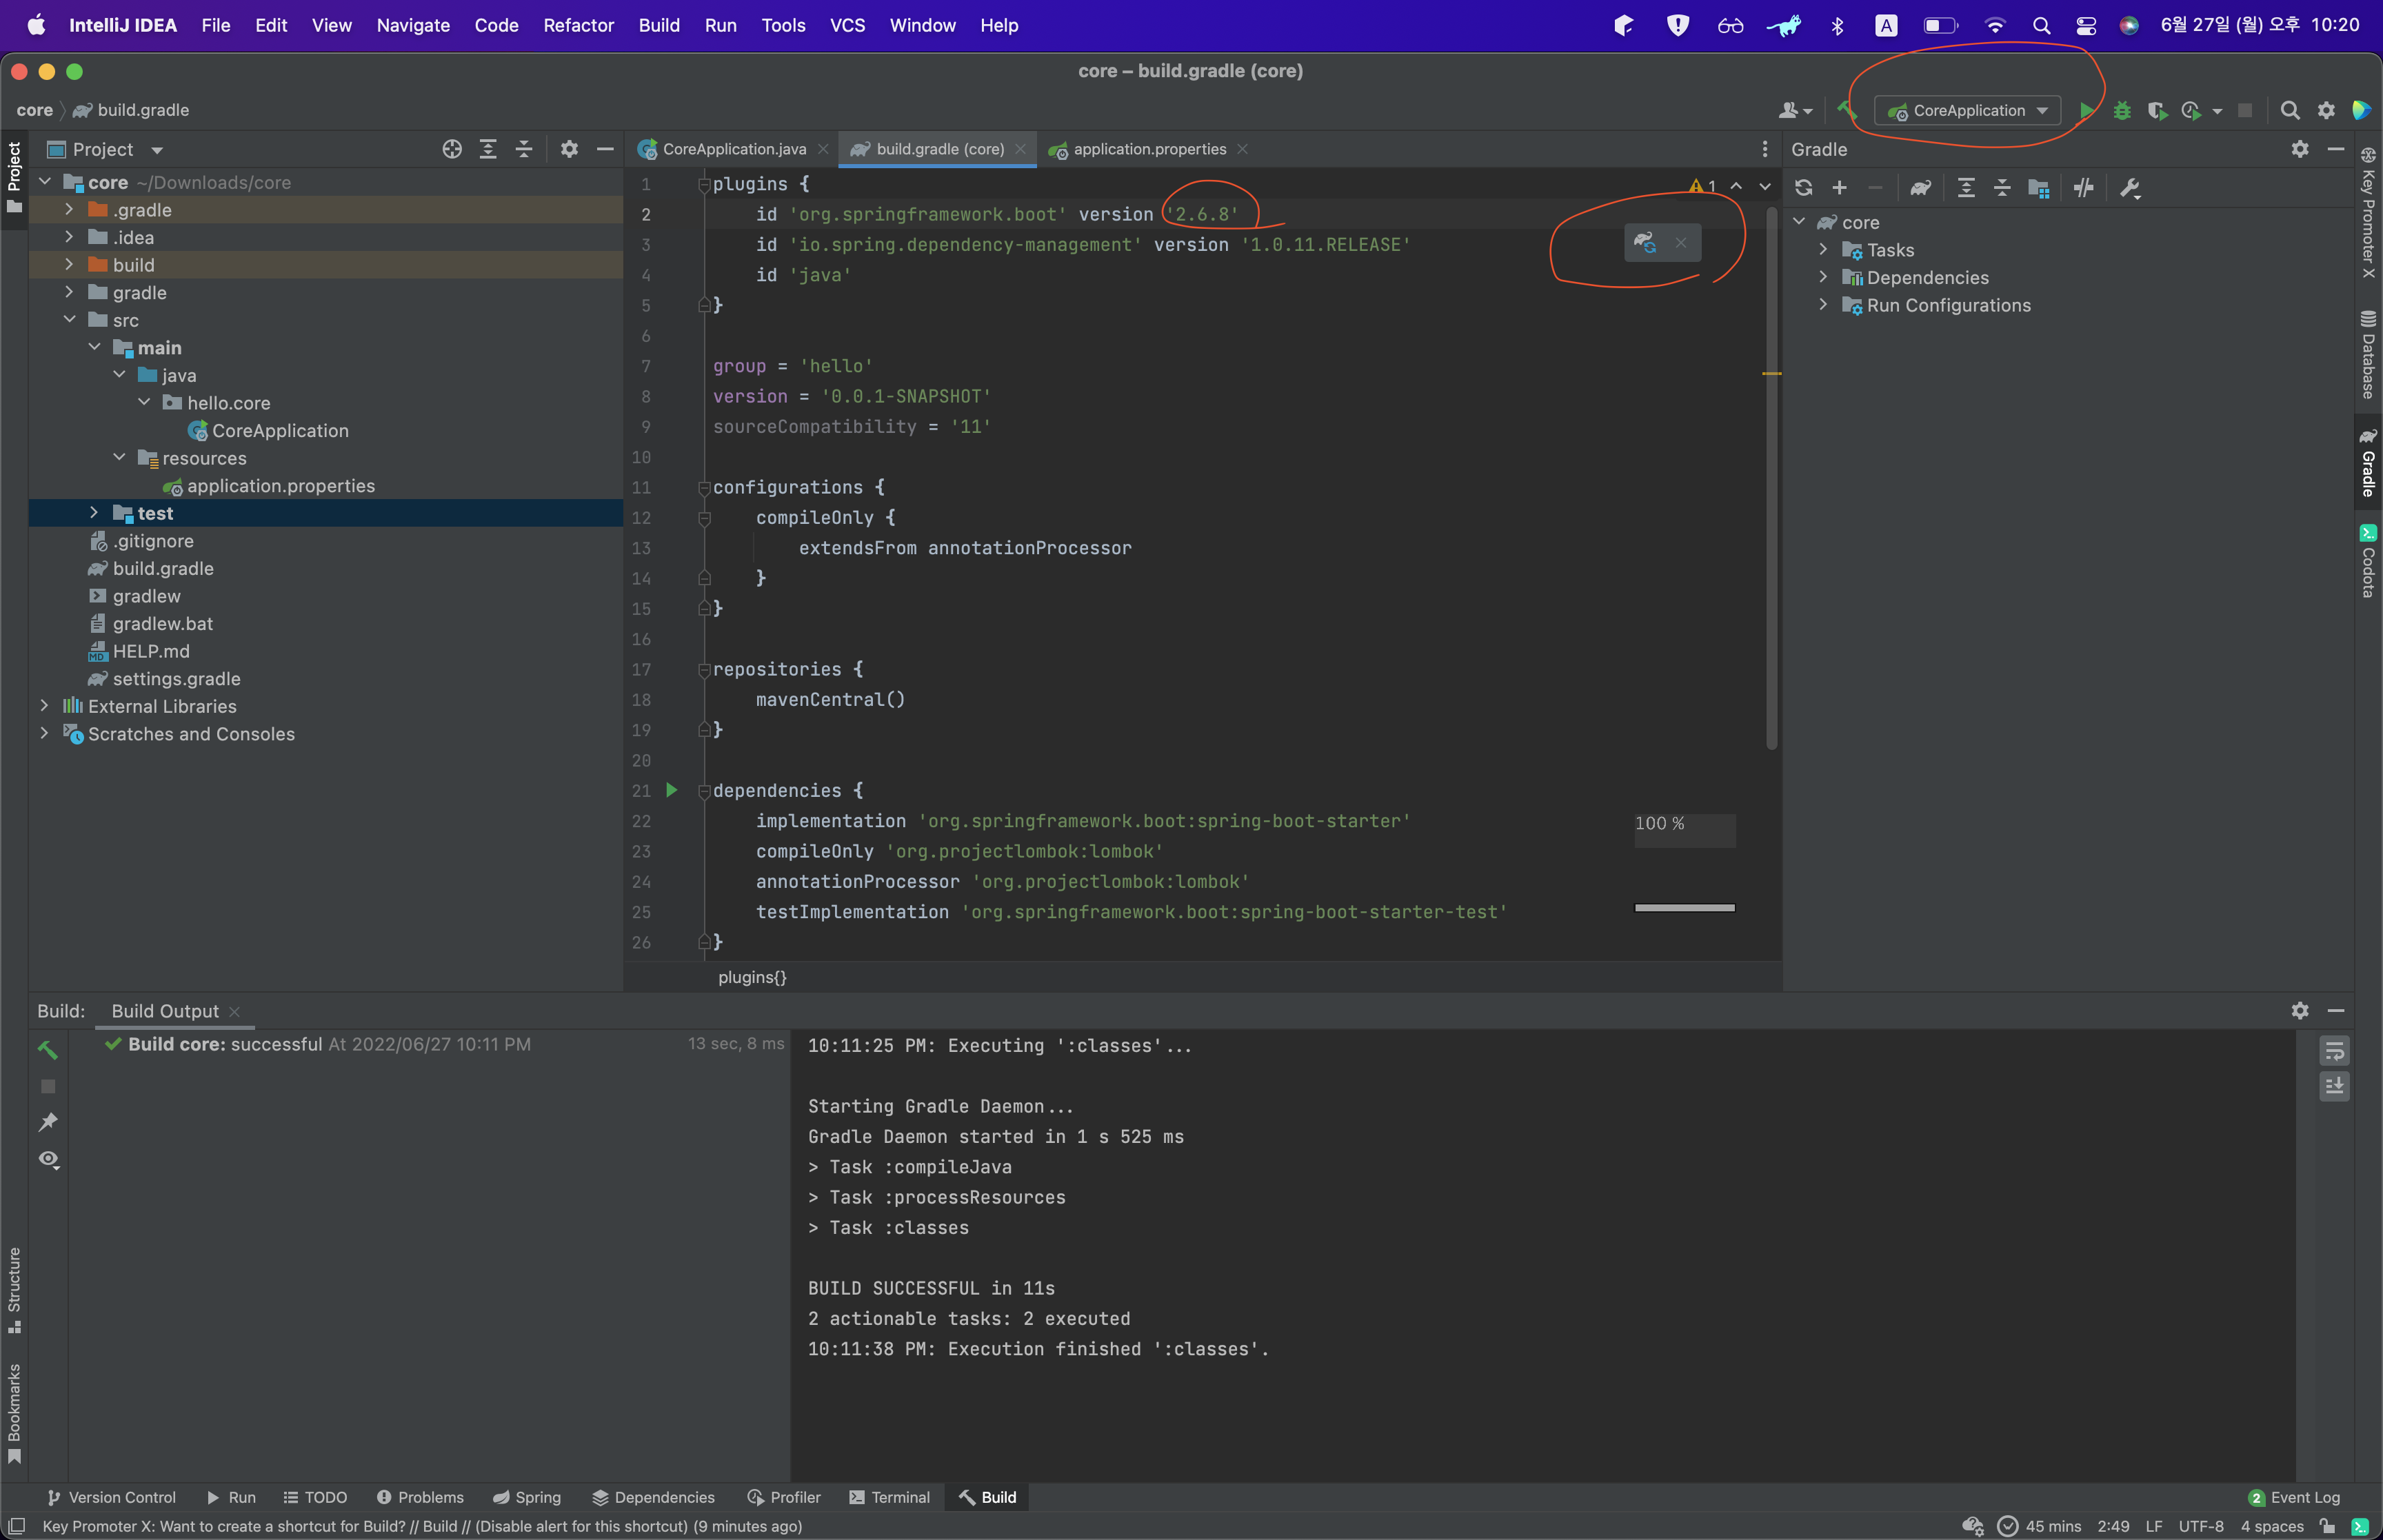Click the Gradle build tool settings wrench

[x=2130, y=188]
